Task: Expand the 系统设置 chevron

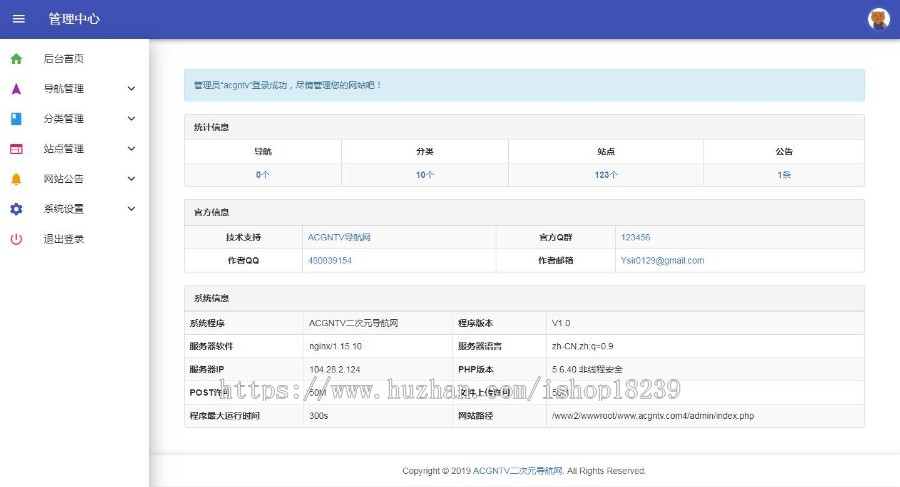Action: click(x=131, y=209)
